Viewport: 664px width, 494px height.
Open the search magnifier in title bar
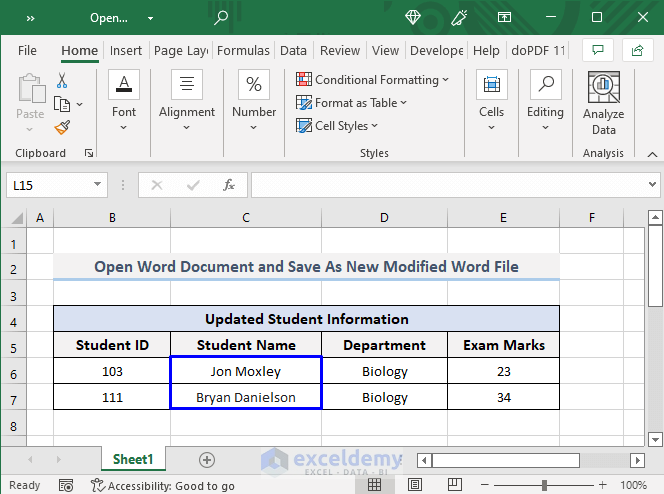tap(221, 17)
